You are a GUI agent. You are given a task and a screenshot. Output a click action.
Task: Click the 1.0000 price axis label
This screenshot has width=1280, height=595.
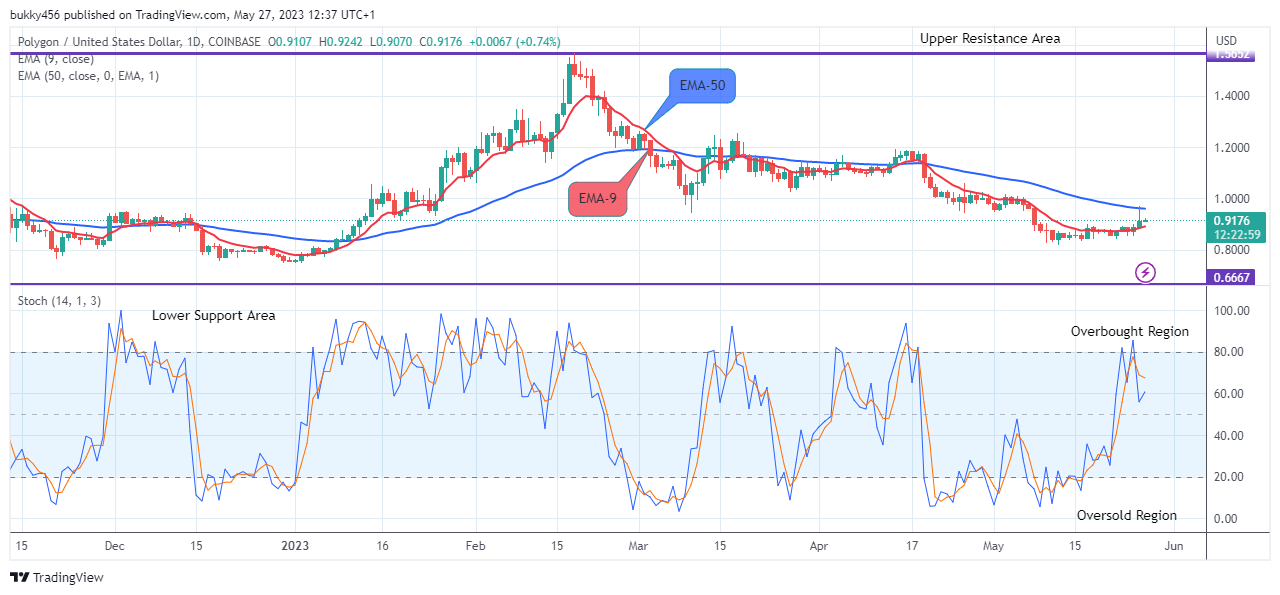pyautogui.click(x=1233, y=199)
